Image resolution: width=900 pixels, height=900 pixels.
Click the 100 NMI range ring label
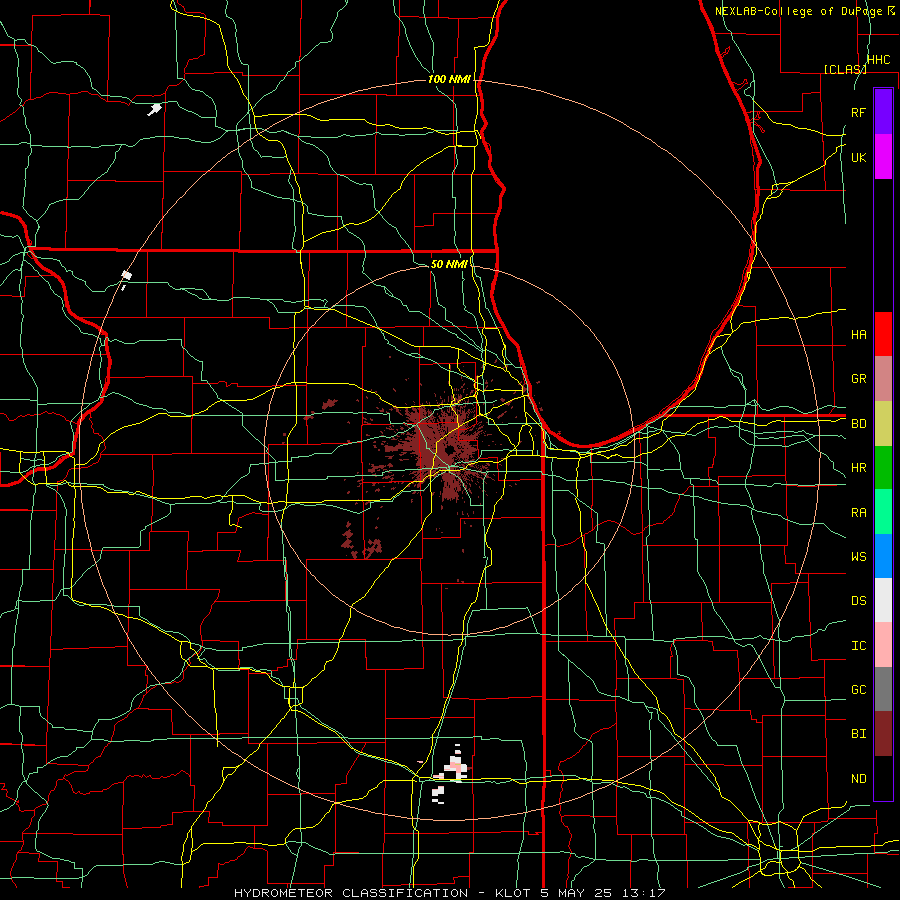coord(449,79)
